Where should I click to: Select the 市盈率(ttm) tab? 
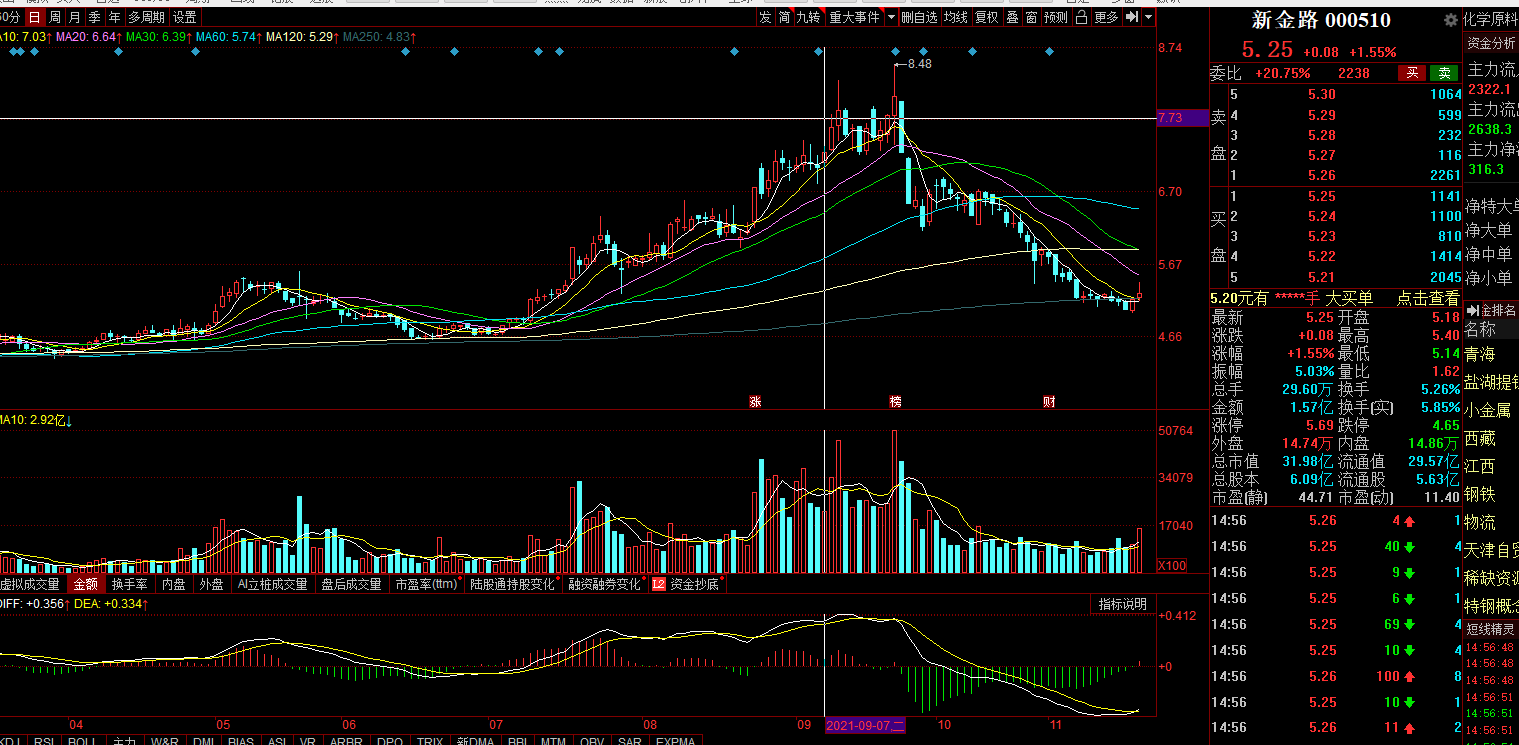click(427, 584)
